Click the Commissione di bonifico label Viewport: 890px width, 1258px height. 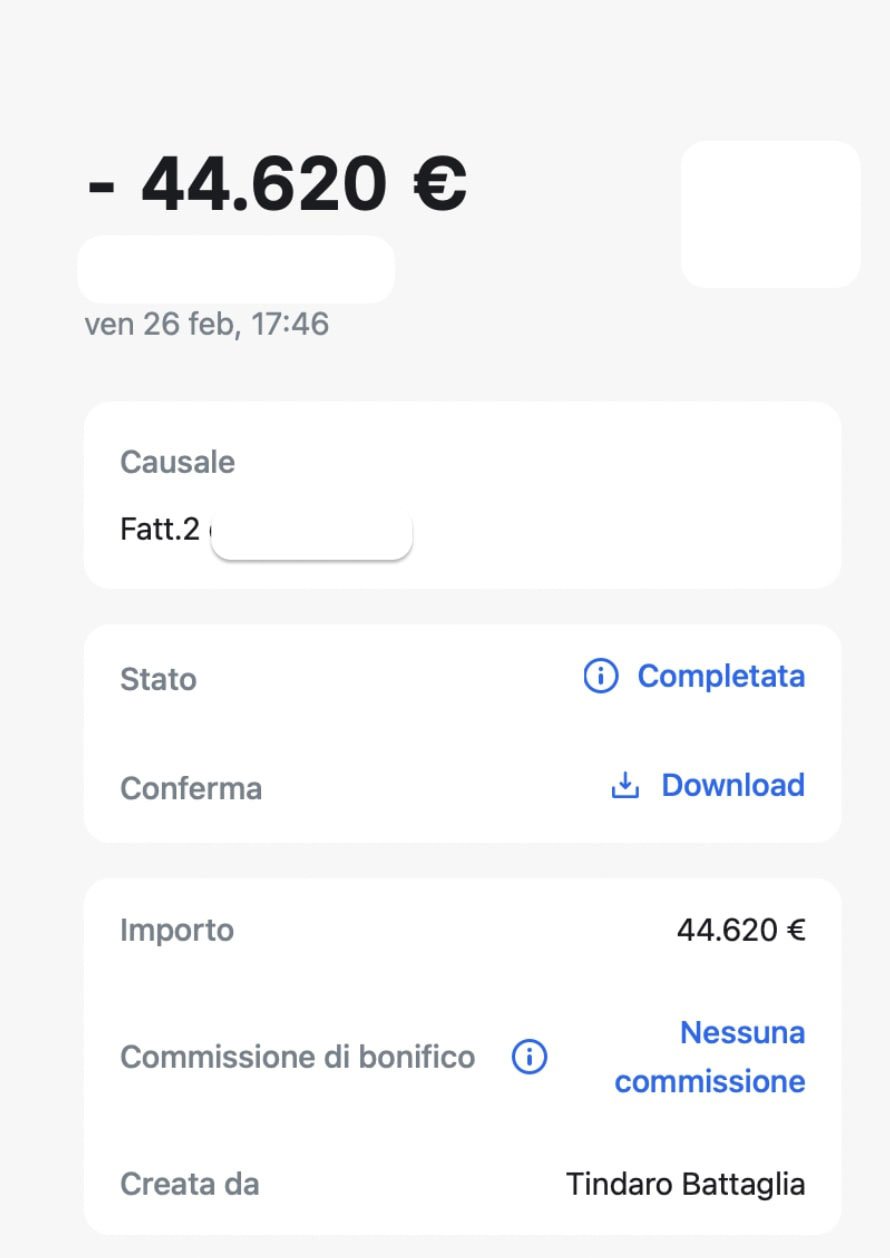pyautogui.click(x=297, y=1057)
